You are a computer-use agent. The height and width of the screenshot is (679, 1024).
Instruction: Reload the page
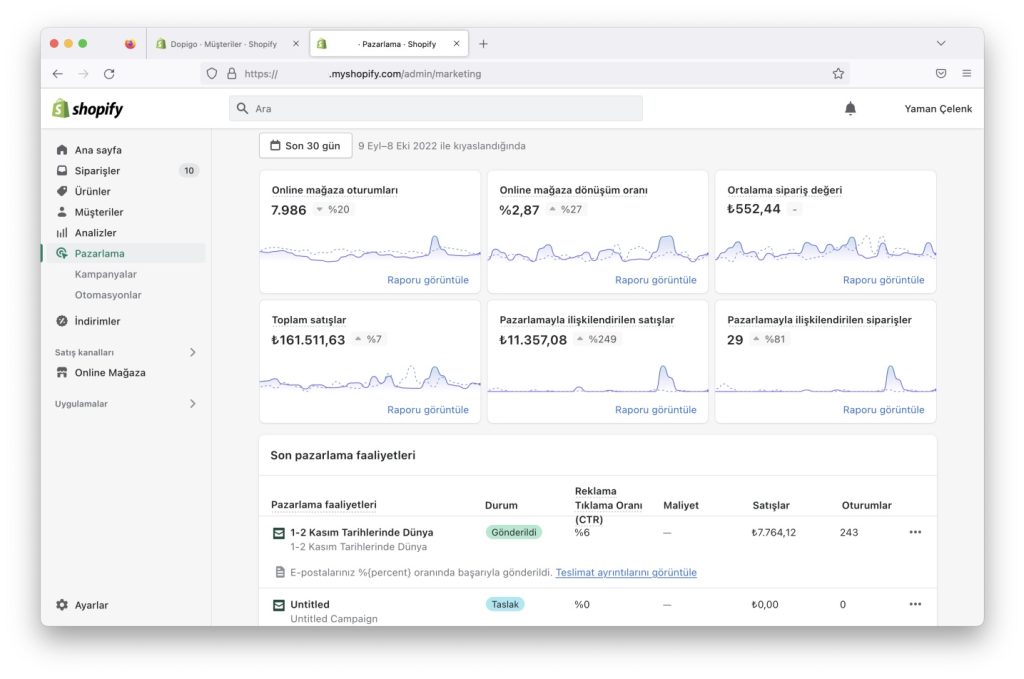pyautogui.click(x=109, y=74)
